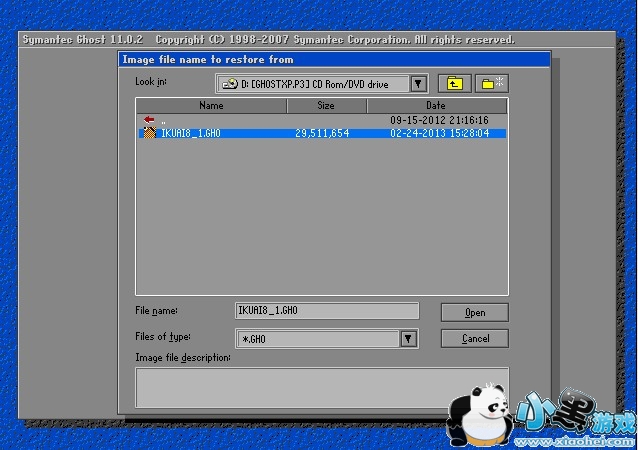Open the D: [GHOSTXP.P3] drive combo box
Image resolution: width=638 pixels, height=450 pixels.
(x=321, y=84)
